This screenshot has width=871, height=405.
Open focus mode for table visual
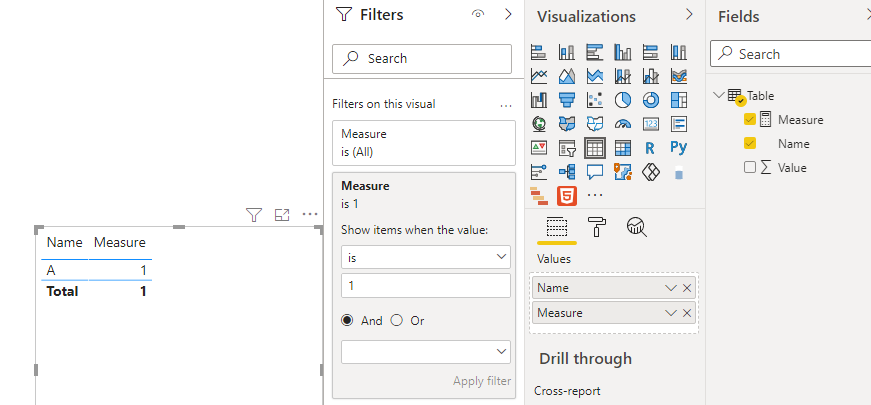click(282, 215)
